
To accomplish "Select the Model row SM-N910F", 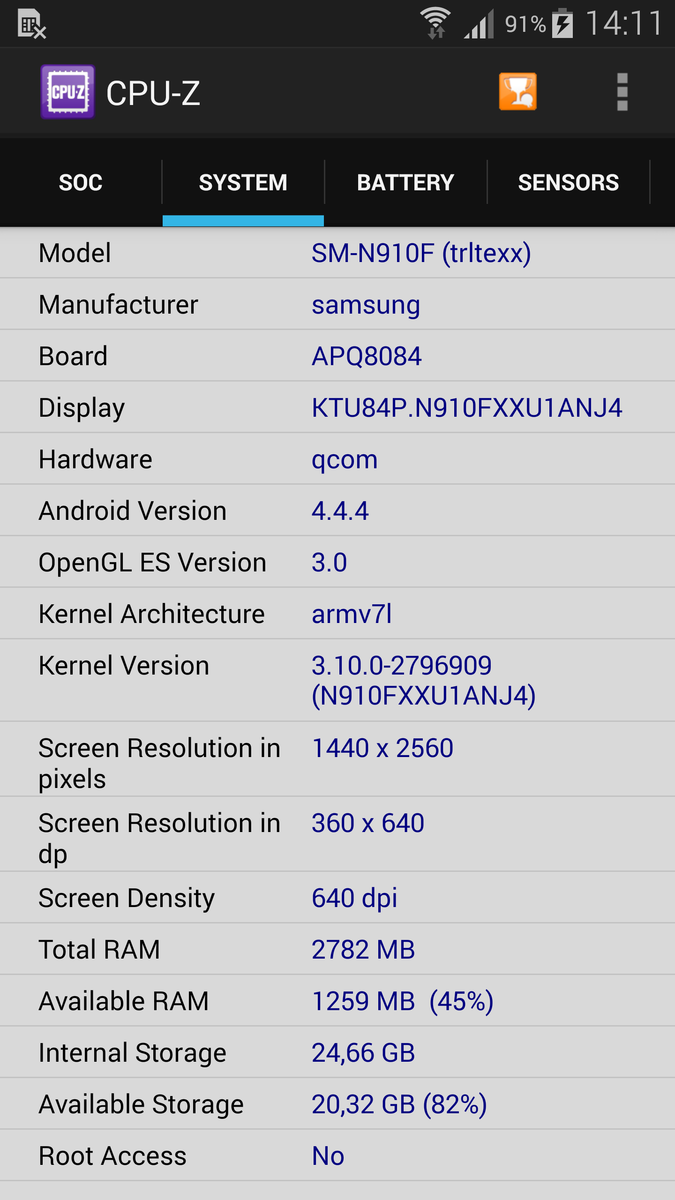I will pos(337,253).
